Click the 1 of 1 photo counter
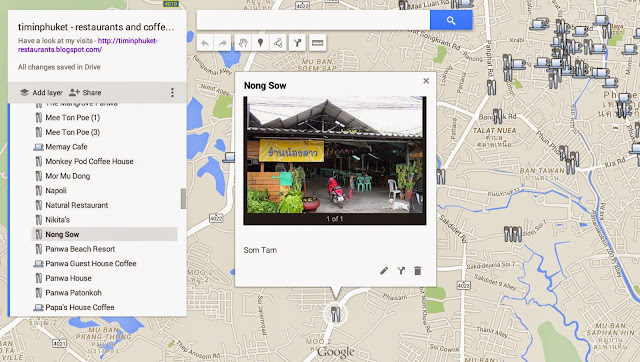 pyautogui.click(x=335, y=219)
